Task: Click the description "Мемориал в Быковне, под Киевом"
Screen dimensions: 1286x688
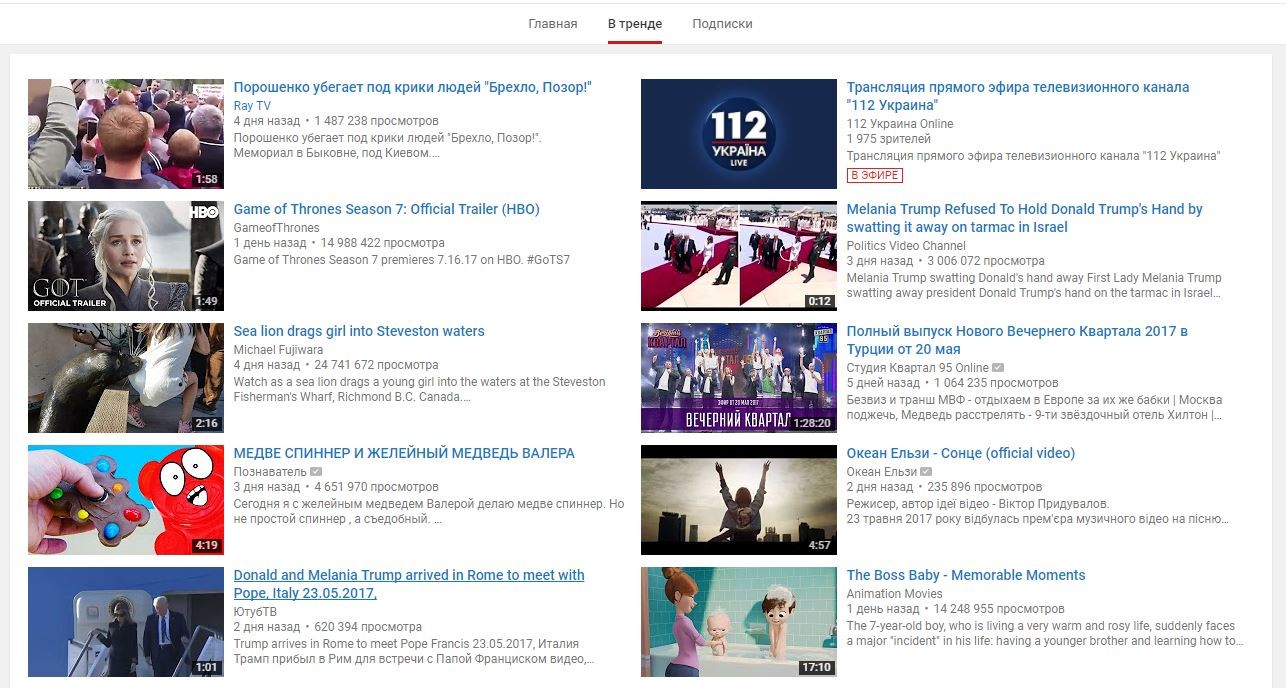Action: click(x=337, y=153)
